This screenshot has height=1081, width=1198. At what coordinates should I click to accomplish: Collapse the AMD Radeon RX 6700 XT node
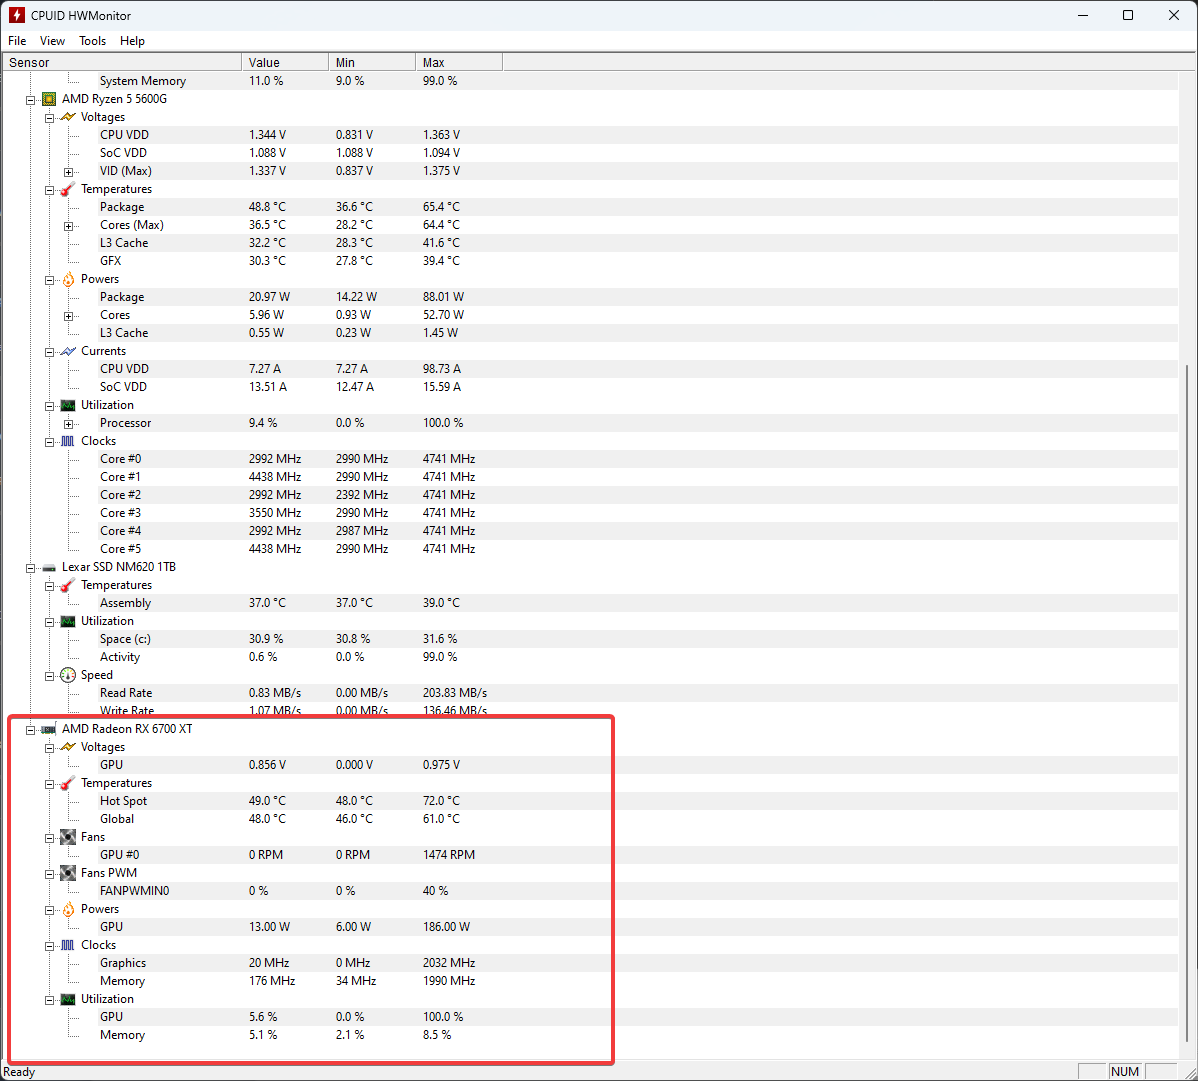[x=31, y=730]
